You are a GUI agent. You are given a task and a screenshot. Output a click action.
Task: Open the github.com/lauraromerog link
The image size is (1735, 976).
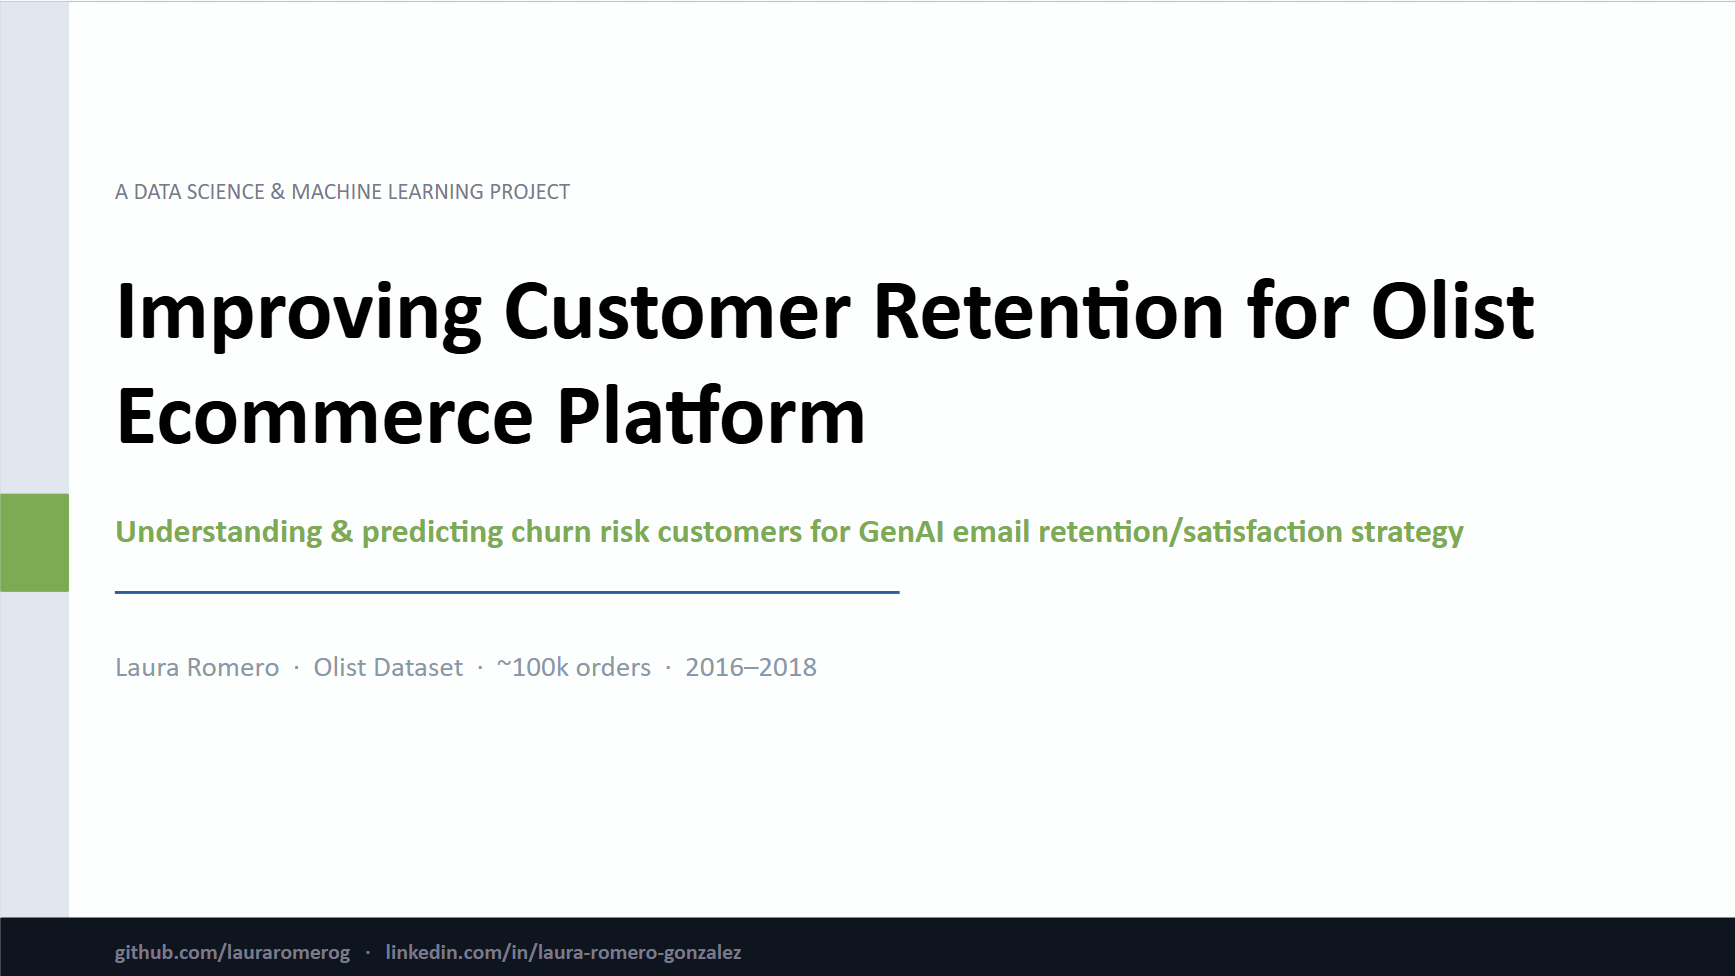(232, 953)
